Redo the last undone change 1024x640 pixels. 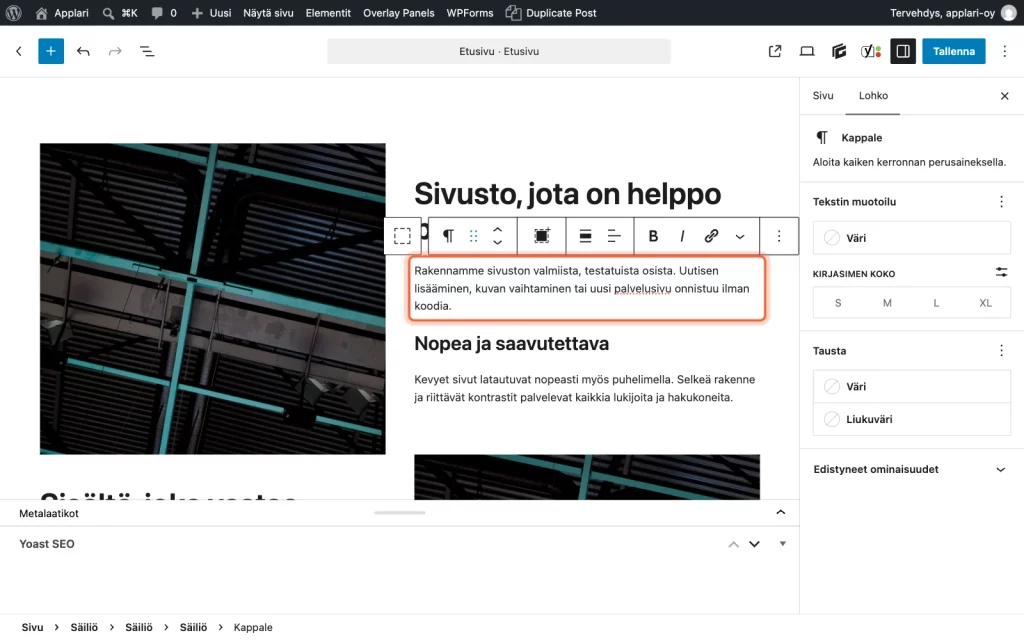pos(115,51)
